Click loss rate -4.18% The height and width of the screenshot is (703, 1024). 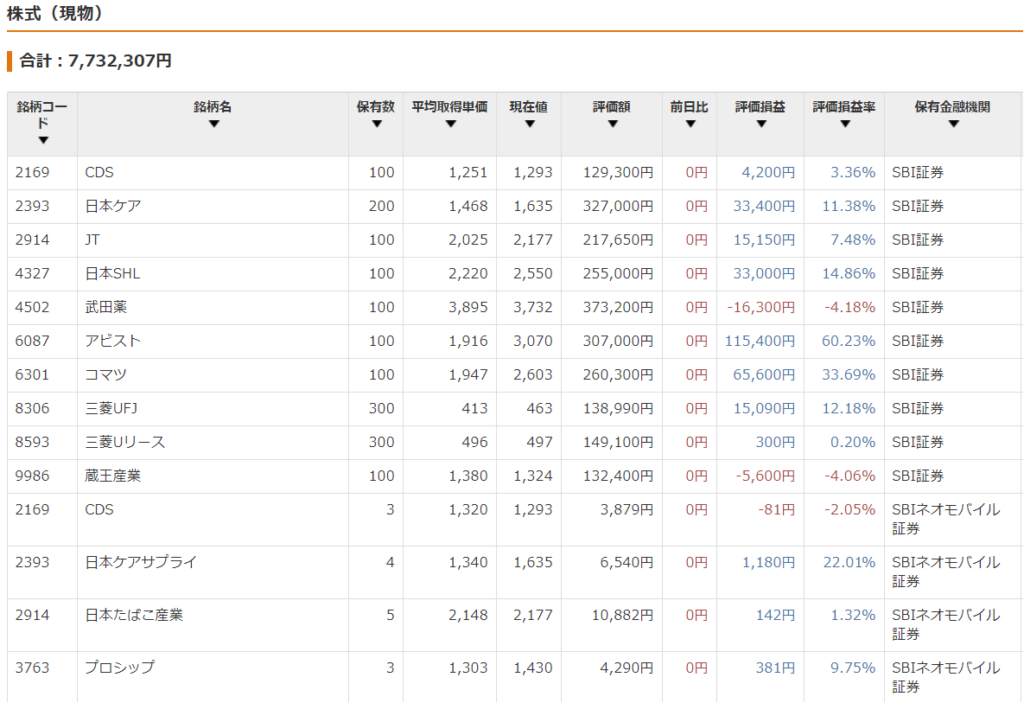coord(850,307)
